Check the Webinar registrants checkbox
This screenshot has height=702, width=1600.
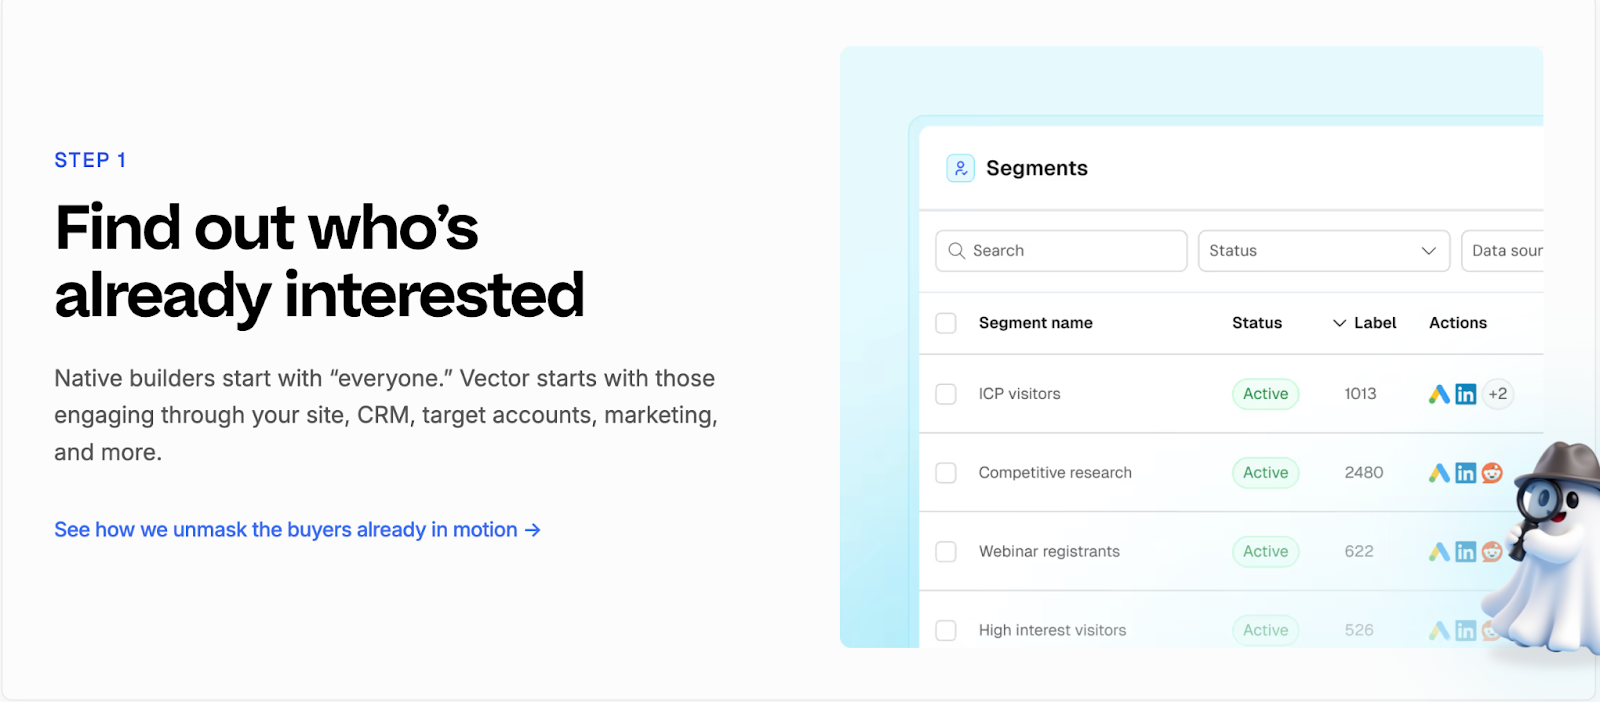pos(945,551)
